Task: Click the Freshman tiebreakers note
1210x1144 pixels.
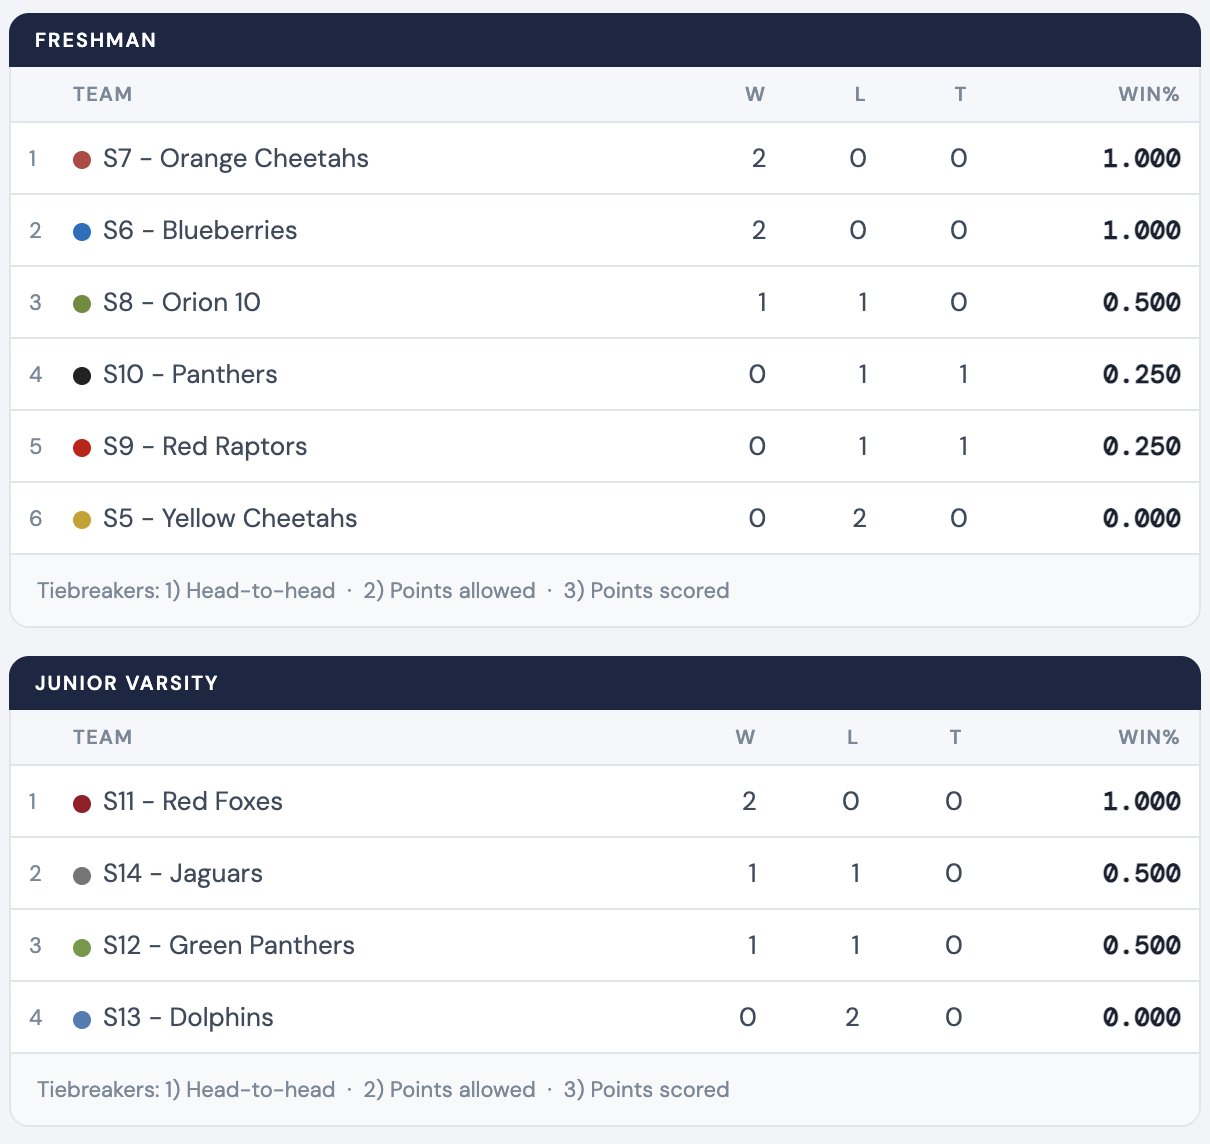Action: [383, 591]
